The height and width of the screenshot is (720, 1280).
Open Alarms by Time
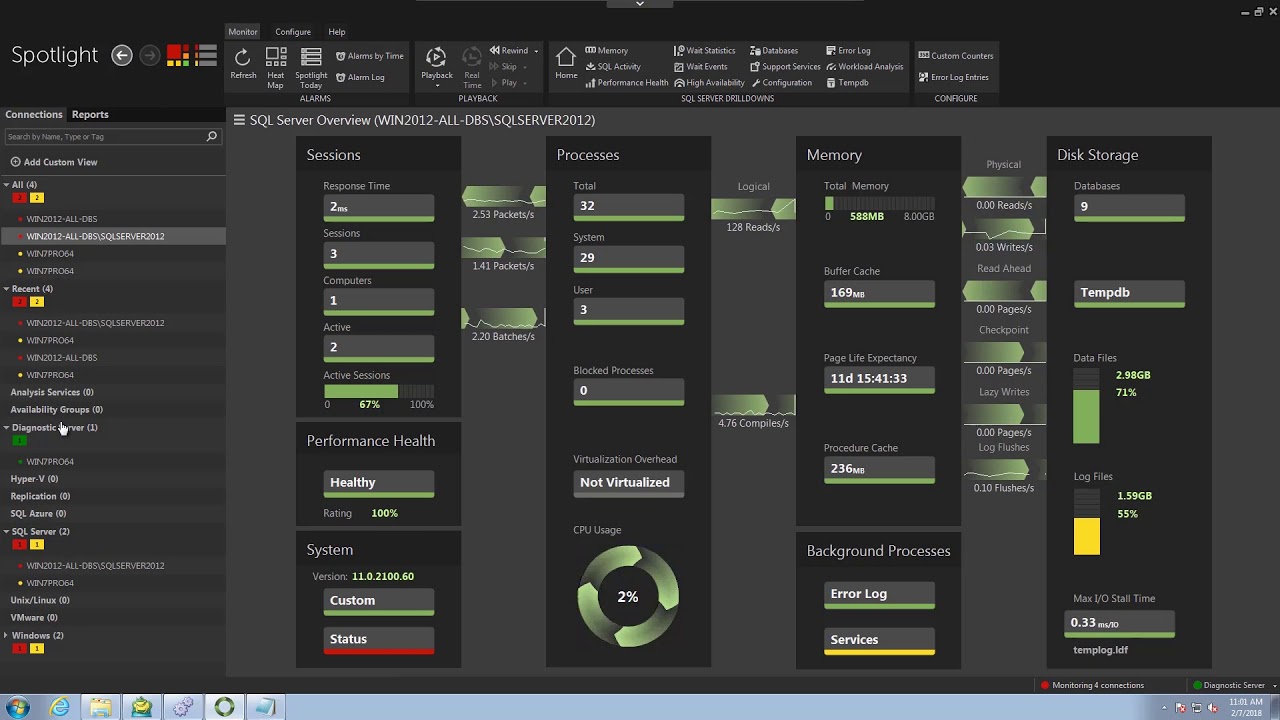[369, 56]
